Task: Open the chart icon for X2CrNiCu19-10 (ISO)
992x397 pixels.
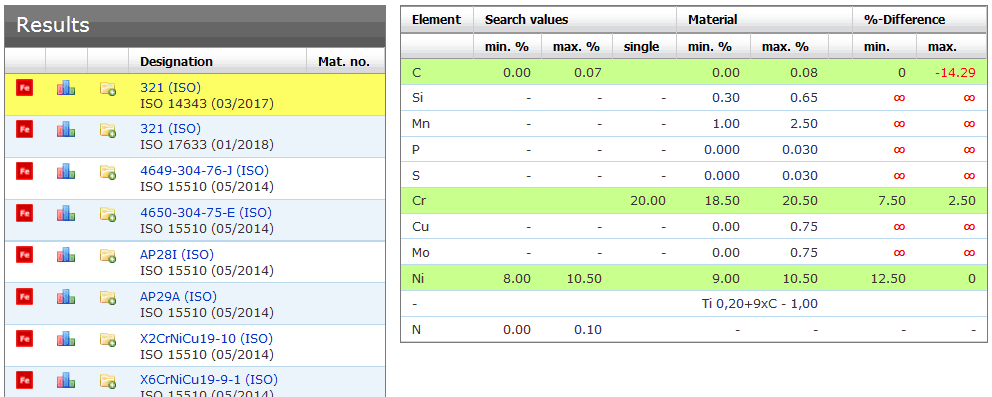Action: point(66,339)
